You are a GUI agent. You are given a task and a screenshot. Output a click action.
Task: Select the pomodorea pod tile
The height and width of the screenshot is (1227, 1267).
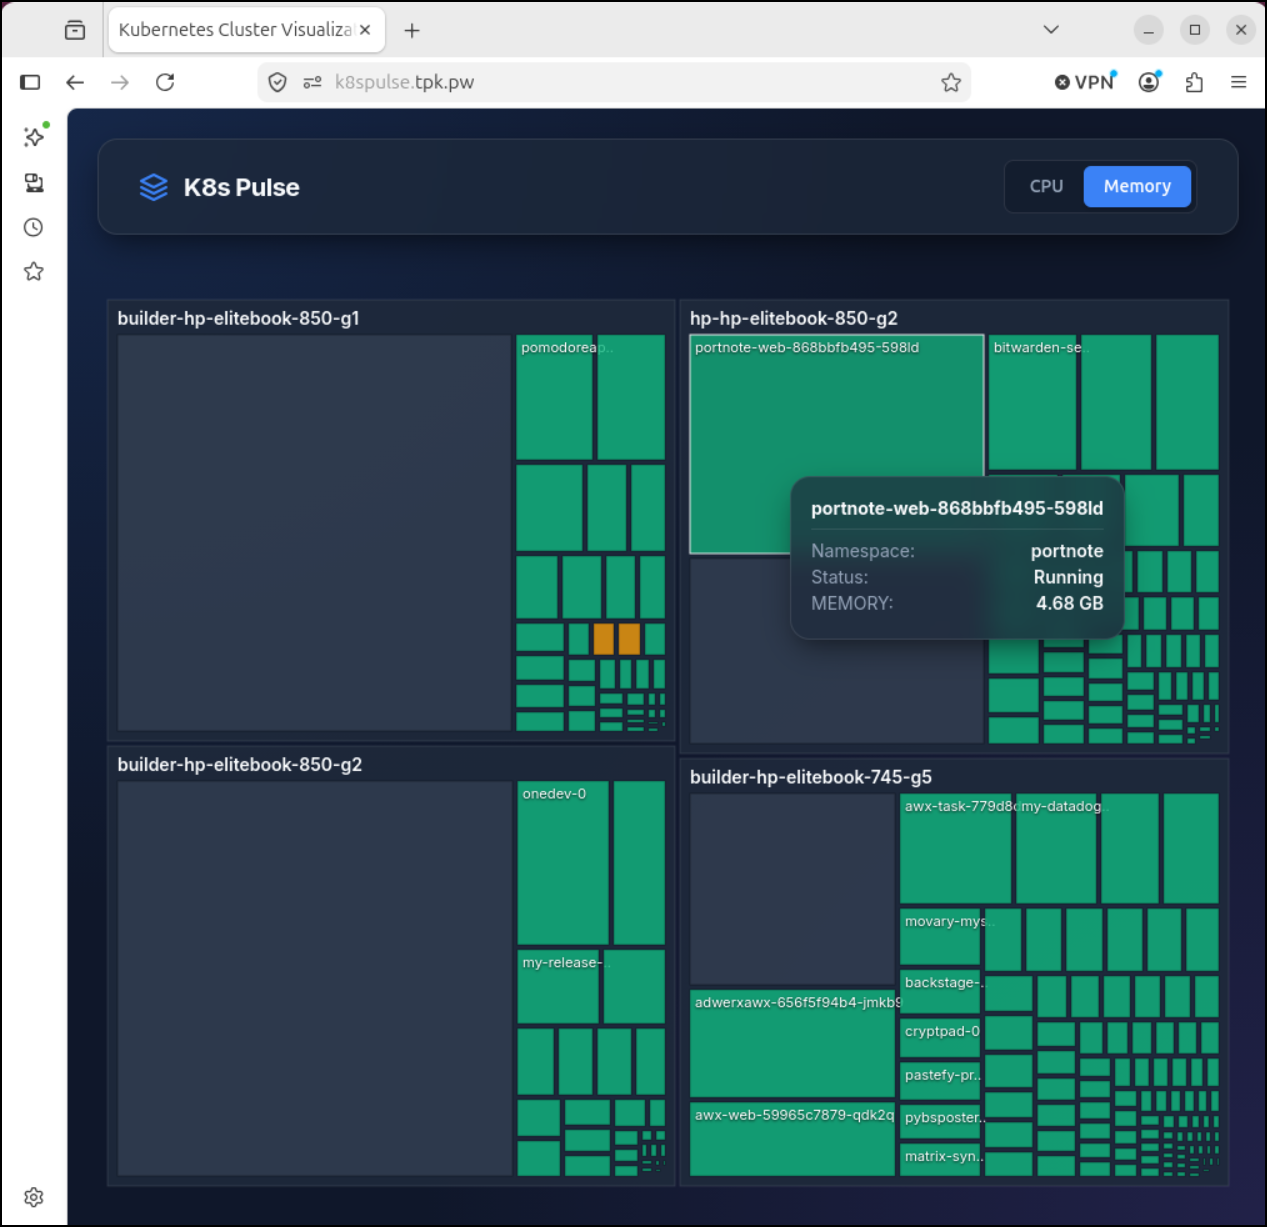tap(554, 397)
